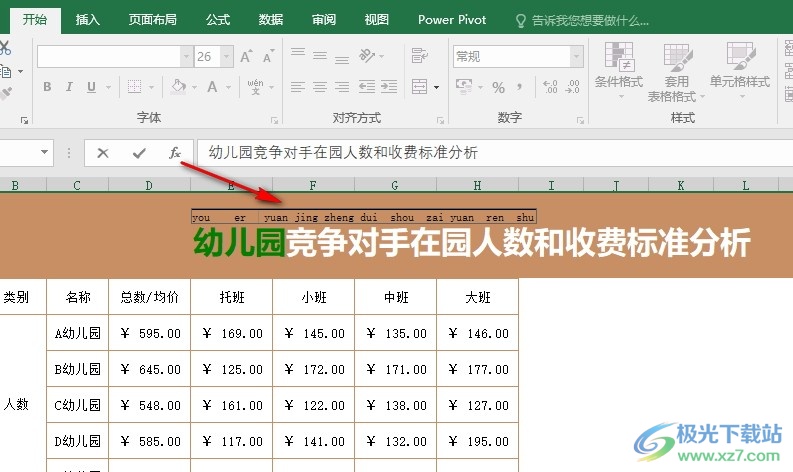Open insert function fx button
This screenshot has height=472, width=793.
click(x=175, y=153)
